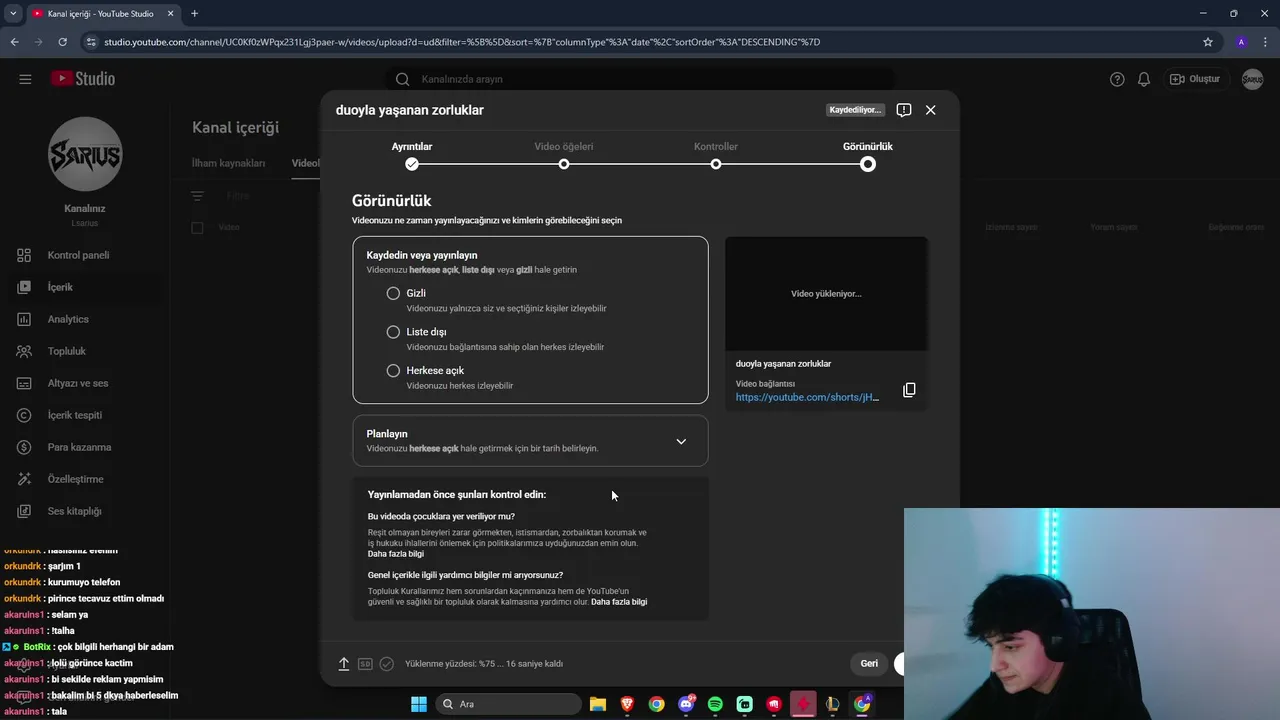Click the Oluştur create button
This screenshot has height=720, width=1280.
click(1195, 79)
